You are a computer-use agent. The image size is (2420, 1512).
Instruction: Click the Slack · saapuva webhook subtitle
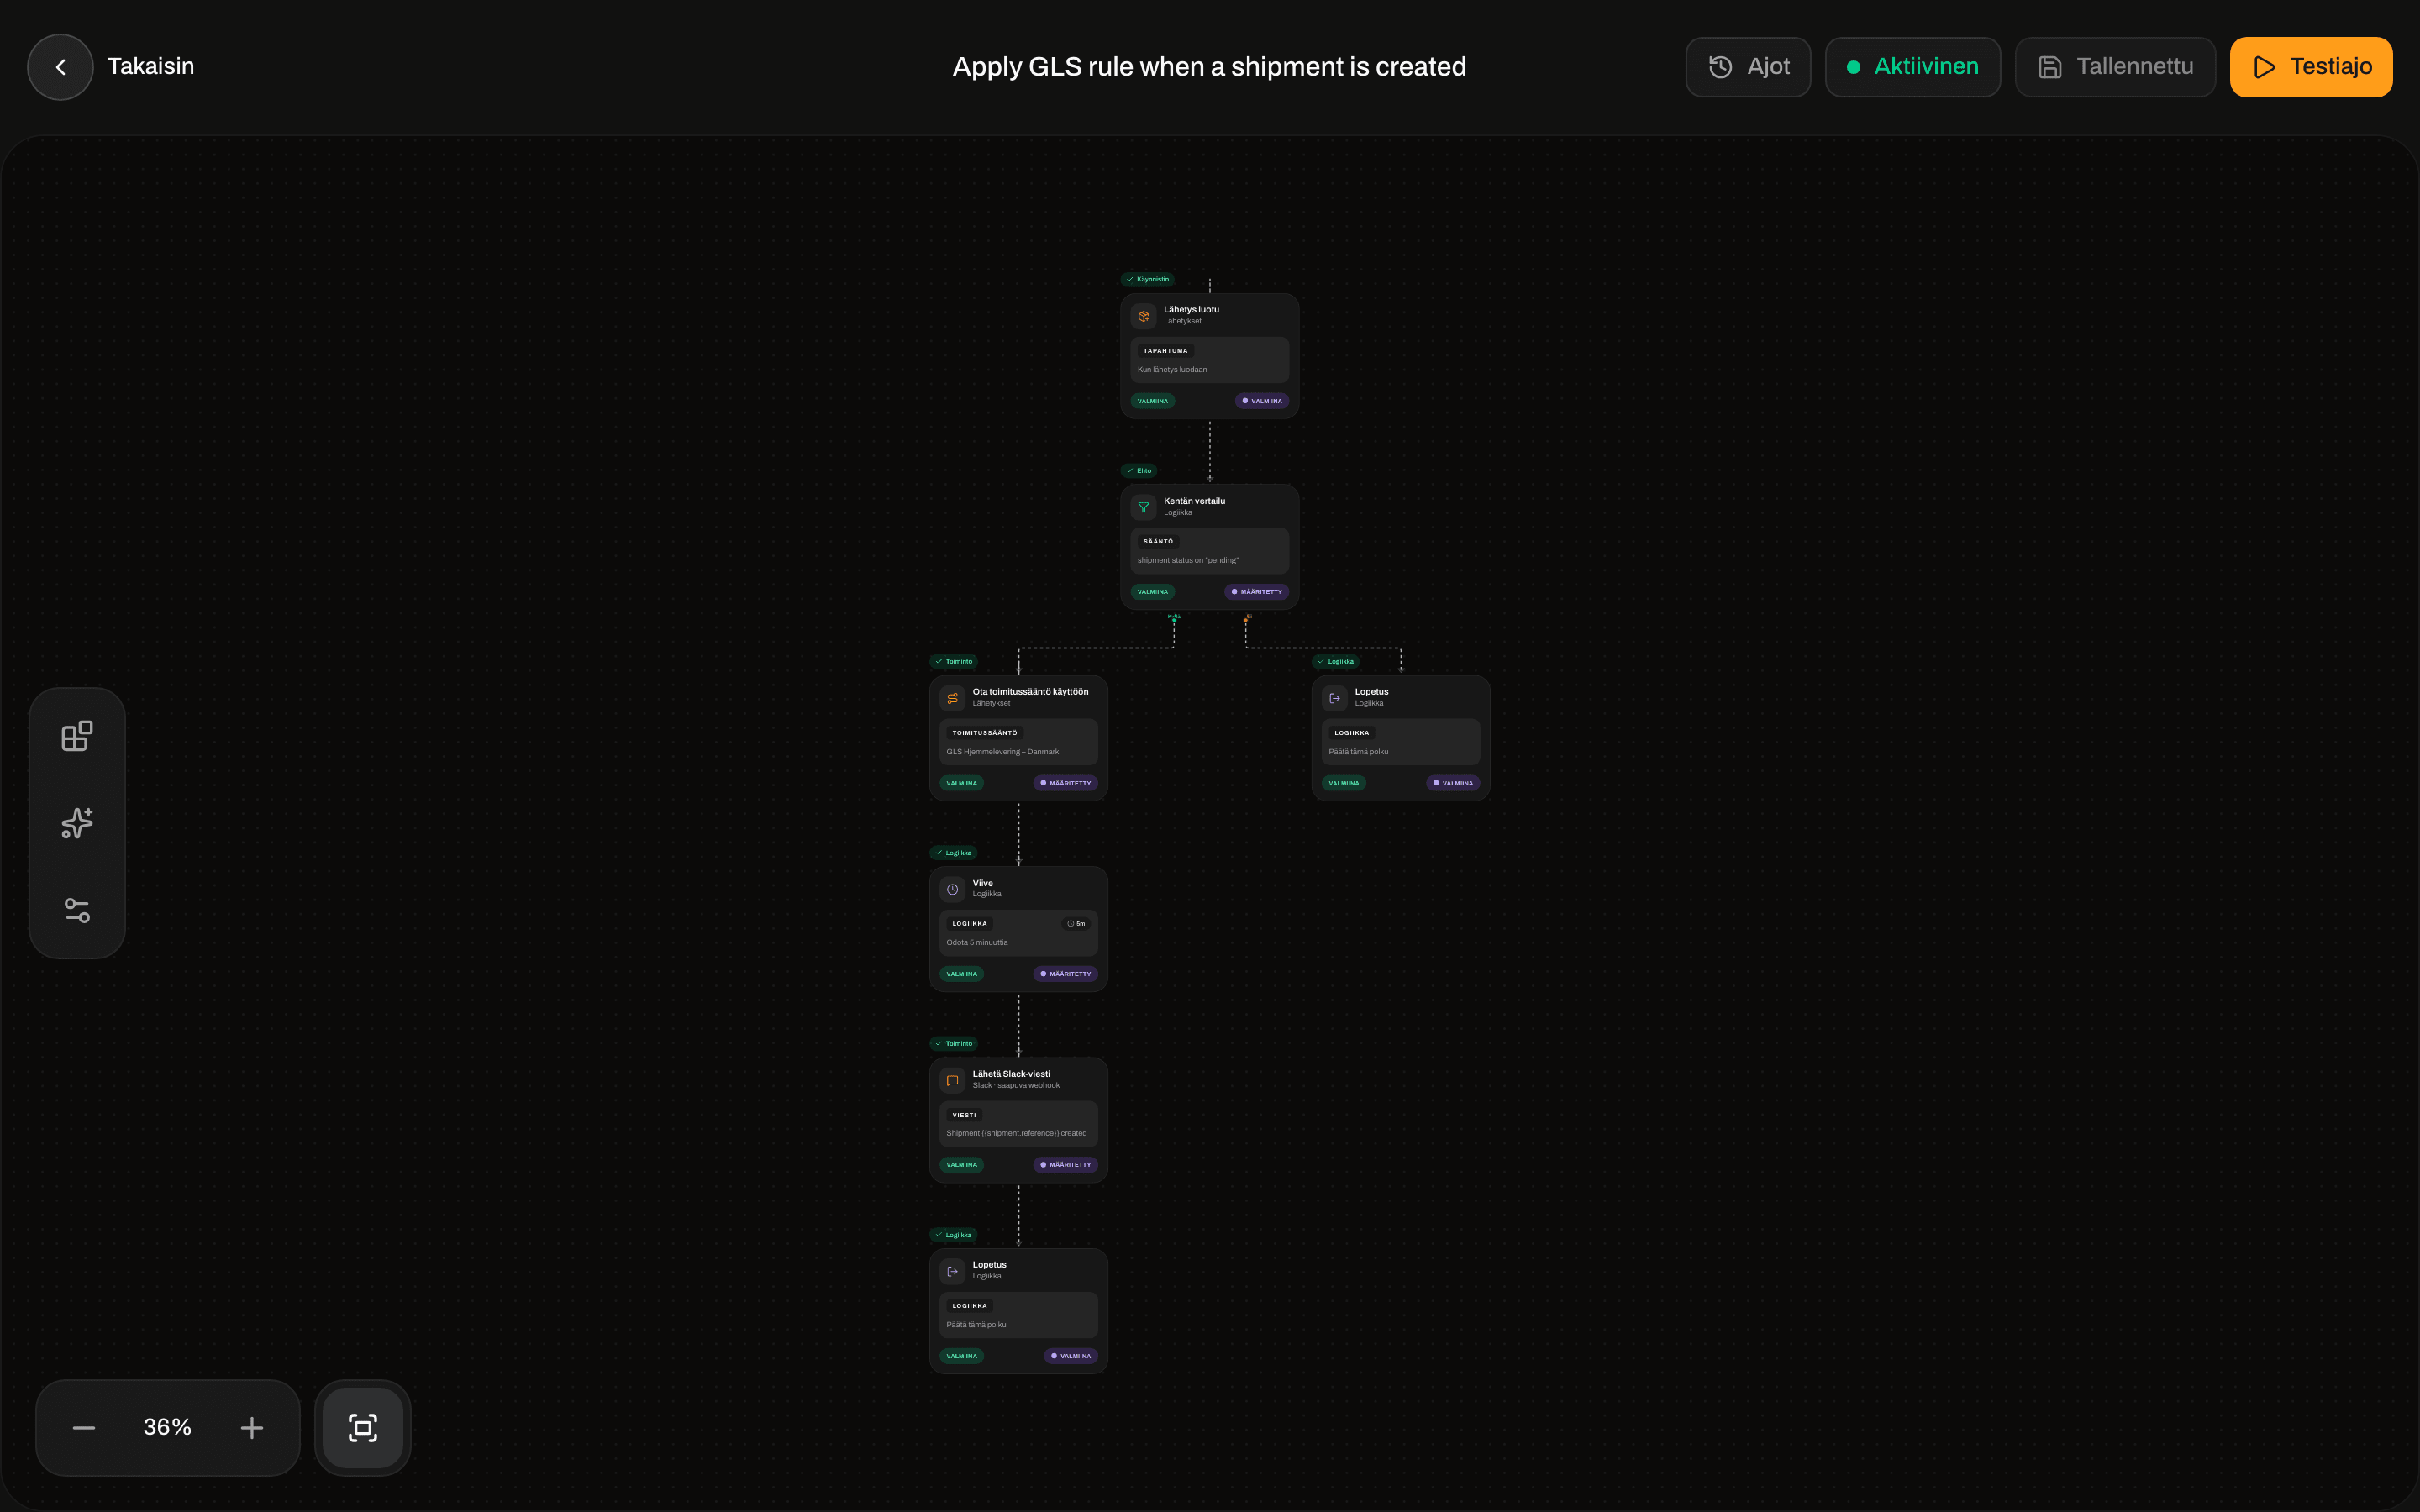coord(1016,1086)
